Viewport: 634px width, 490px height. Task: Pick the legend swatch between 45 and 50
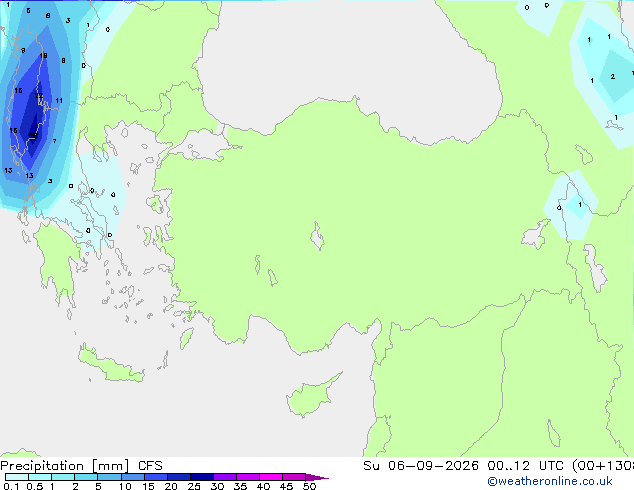[294, 477]
